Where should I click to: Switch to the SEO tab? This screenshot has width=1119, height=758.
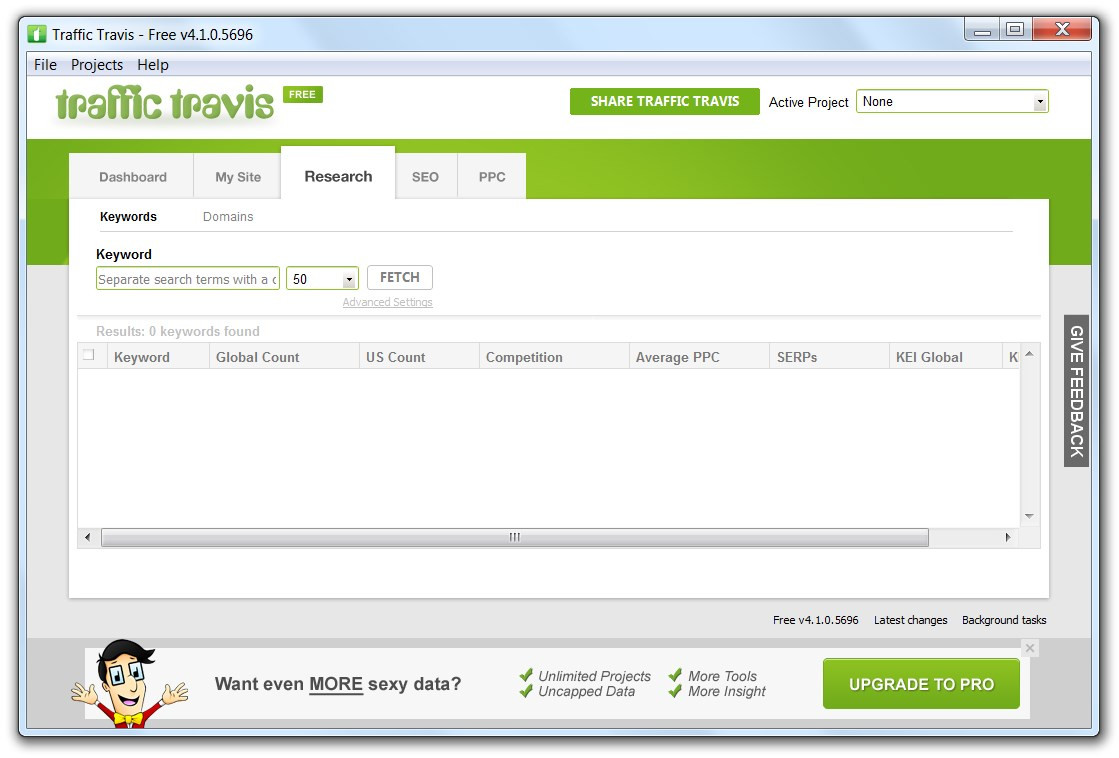(x=425, y=177)
